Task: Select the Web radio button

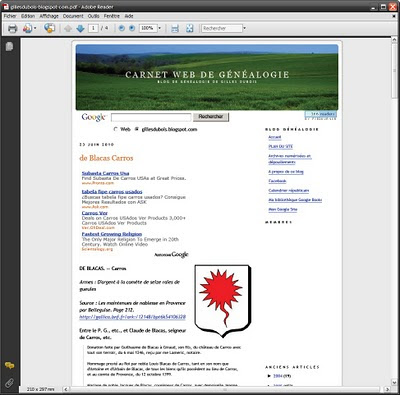Action: [115, 129]
